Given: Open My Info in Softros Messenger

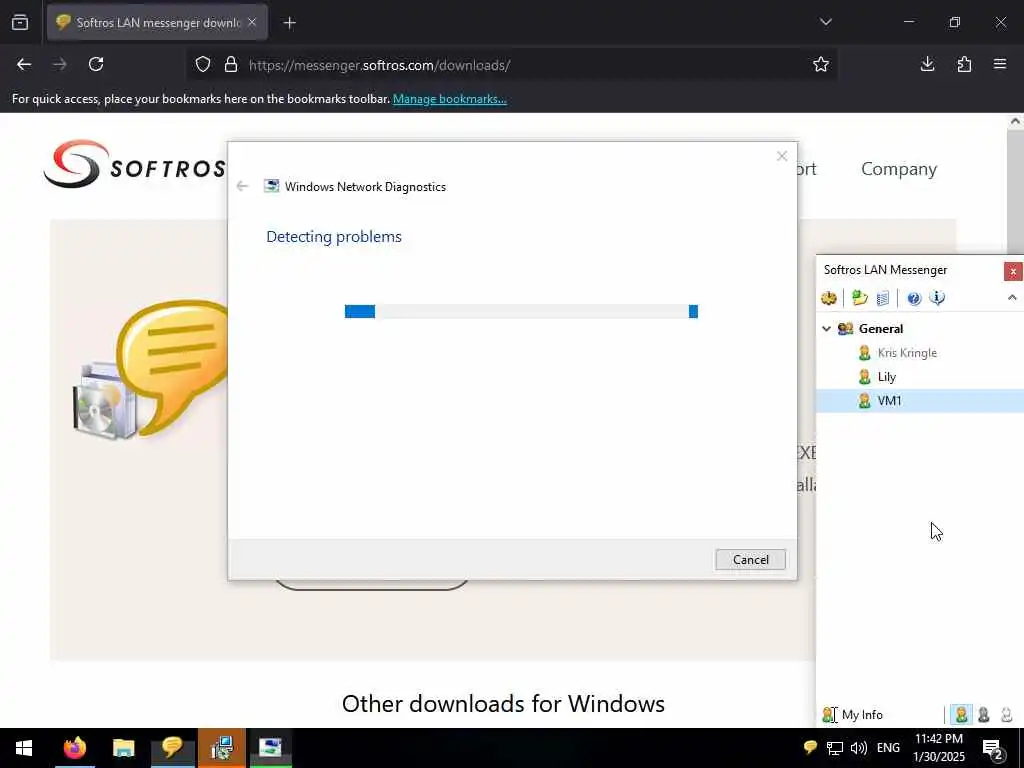Looking at the screenshot, I should pyautogui.click(x=853, y=714).
